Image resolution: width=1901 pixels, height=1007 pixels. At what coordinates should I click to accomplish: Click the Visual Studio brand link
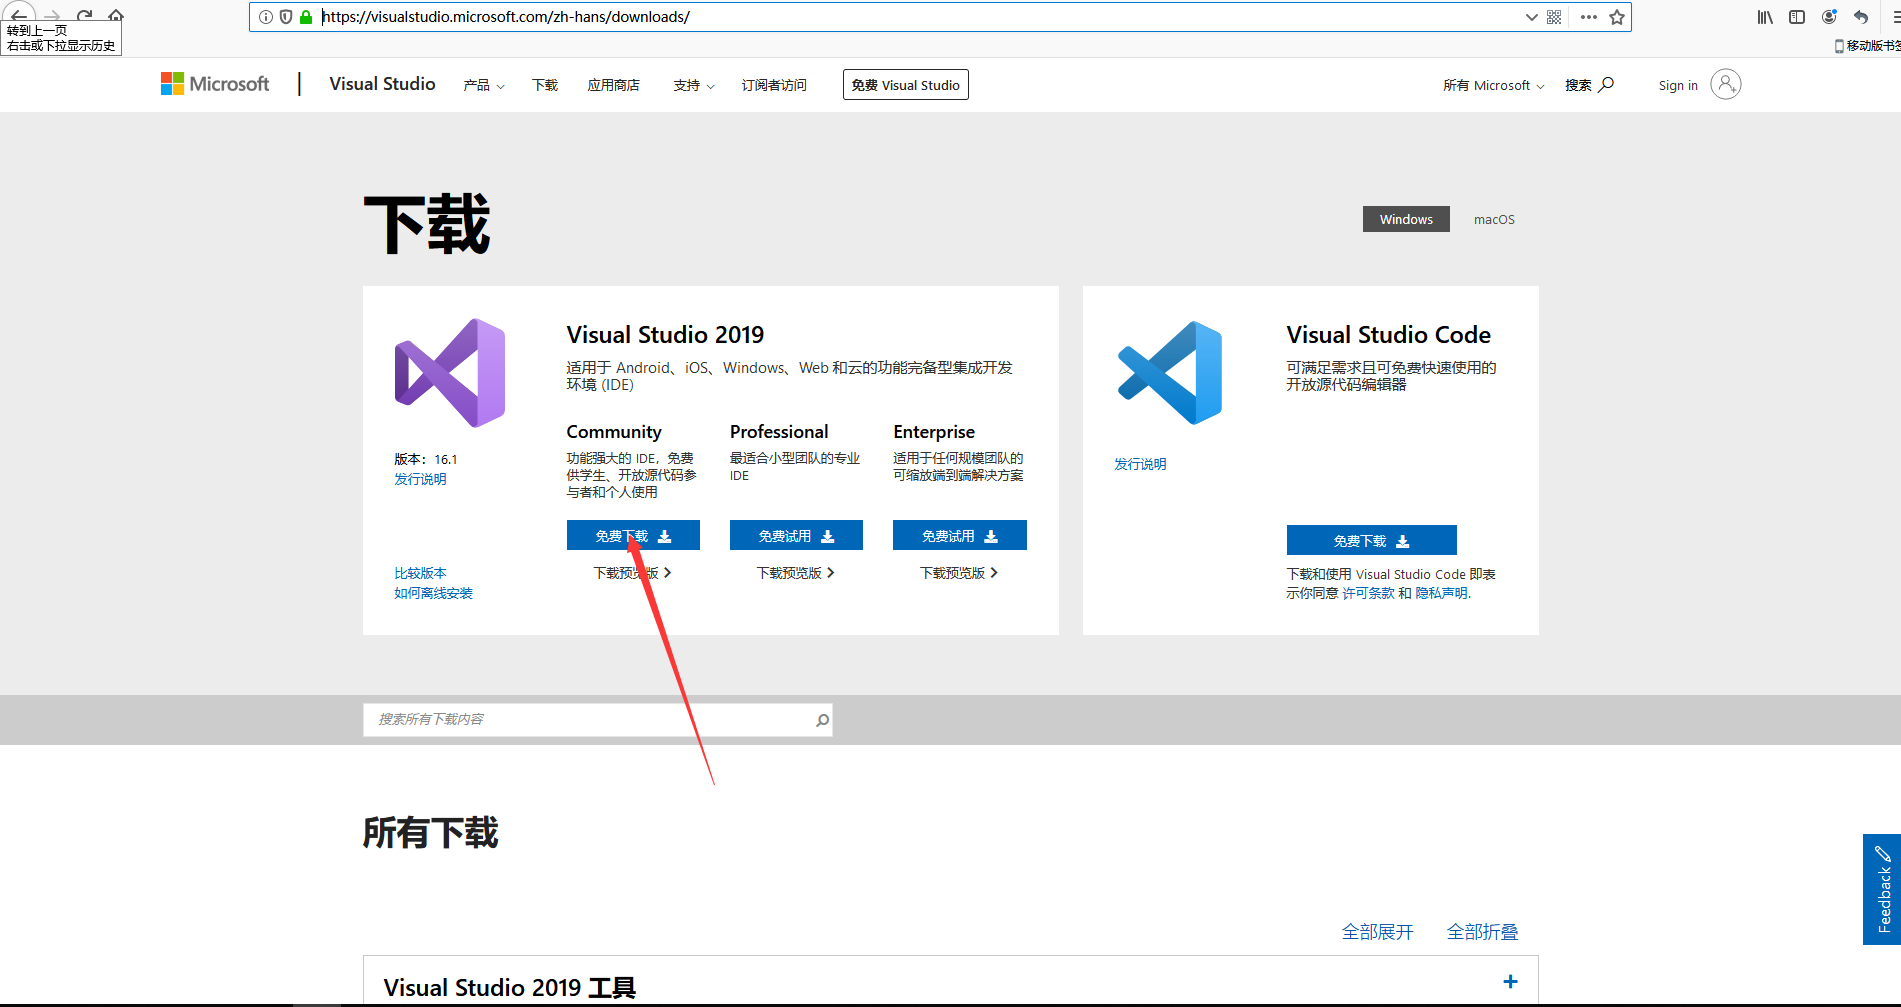click(x=382, y=84)
